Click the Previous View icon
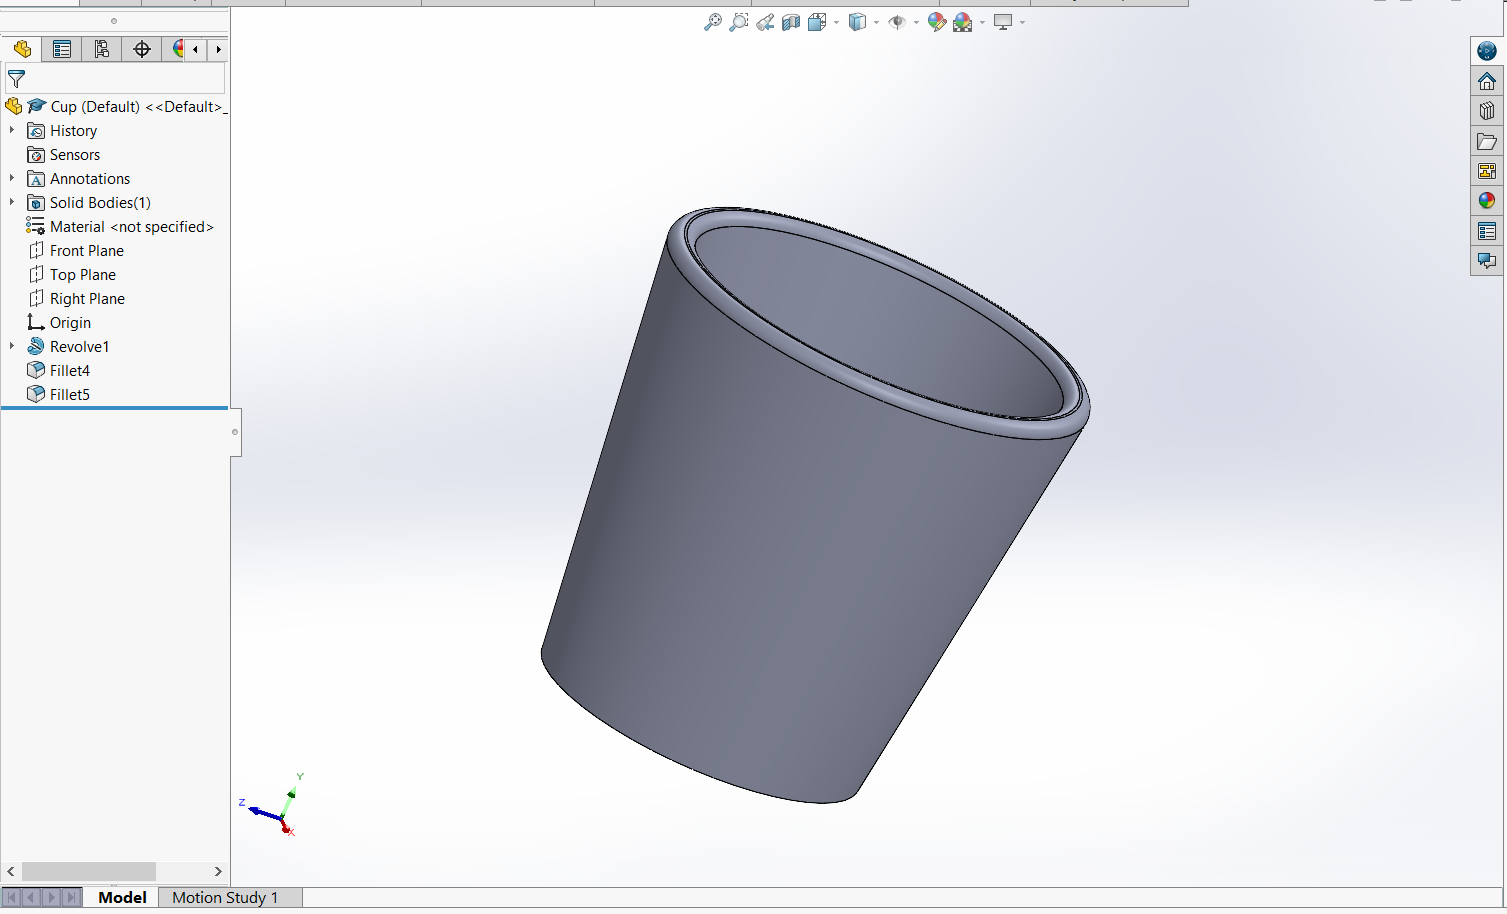Image resolution: width=1507 pixels, height=914 pixels. pos(765,22)
